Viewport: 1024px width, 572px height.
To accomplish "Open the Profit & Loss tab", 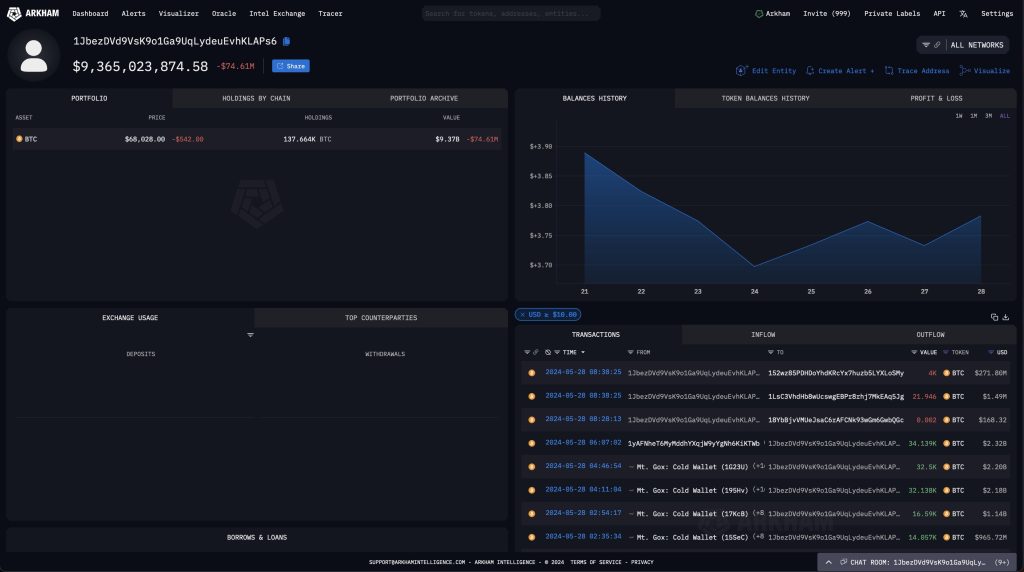I will coord(936,98).
